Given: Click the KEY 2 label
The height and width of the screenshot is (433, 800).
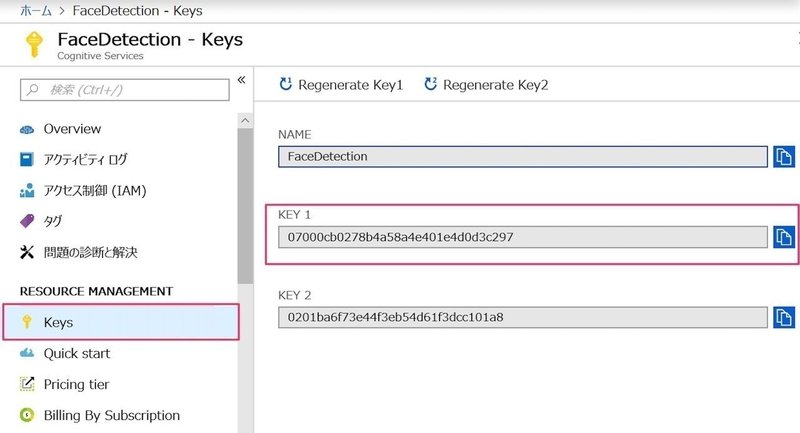Looking at the screenshot, I should [294, 295].
